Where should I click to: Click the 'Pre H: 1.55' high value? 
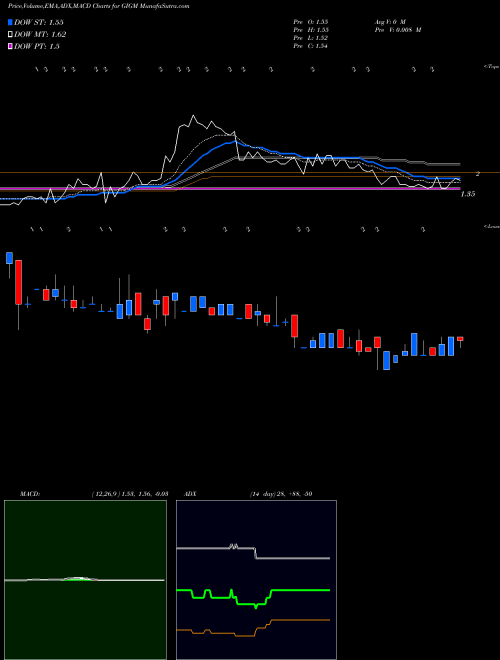click(x=311, y=30)
